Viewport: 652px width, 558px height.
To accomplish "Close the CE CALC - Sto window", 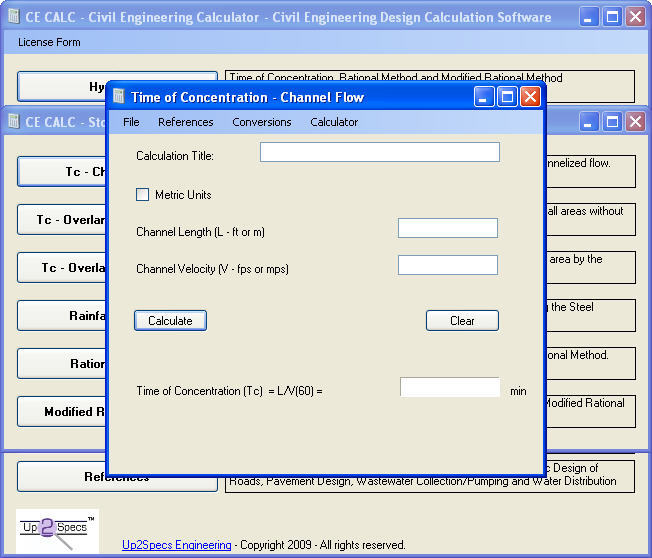I will [x=635, y=122].
